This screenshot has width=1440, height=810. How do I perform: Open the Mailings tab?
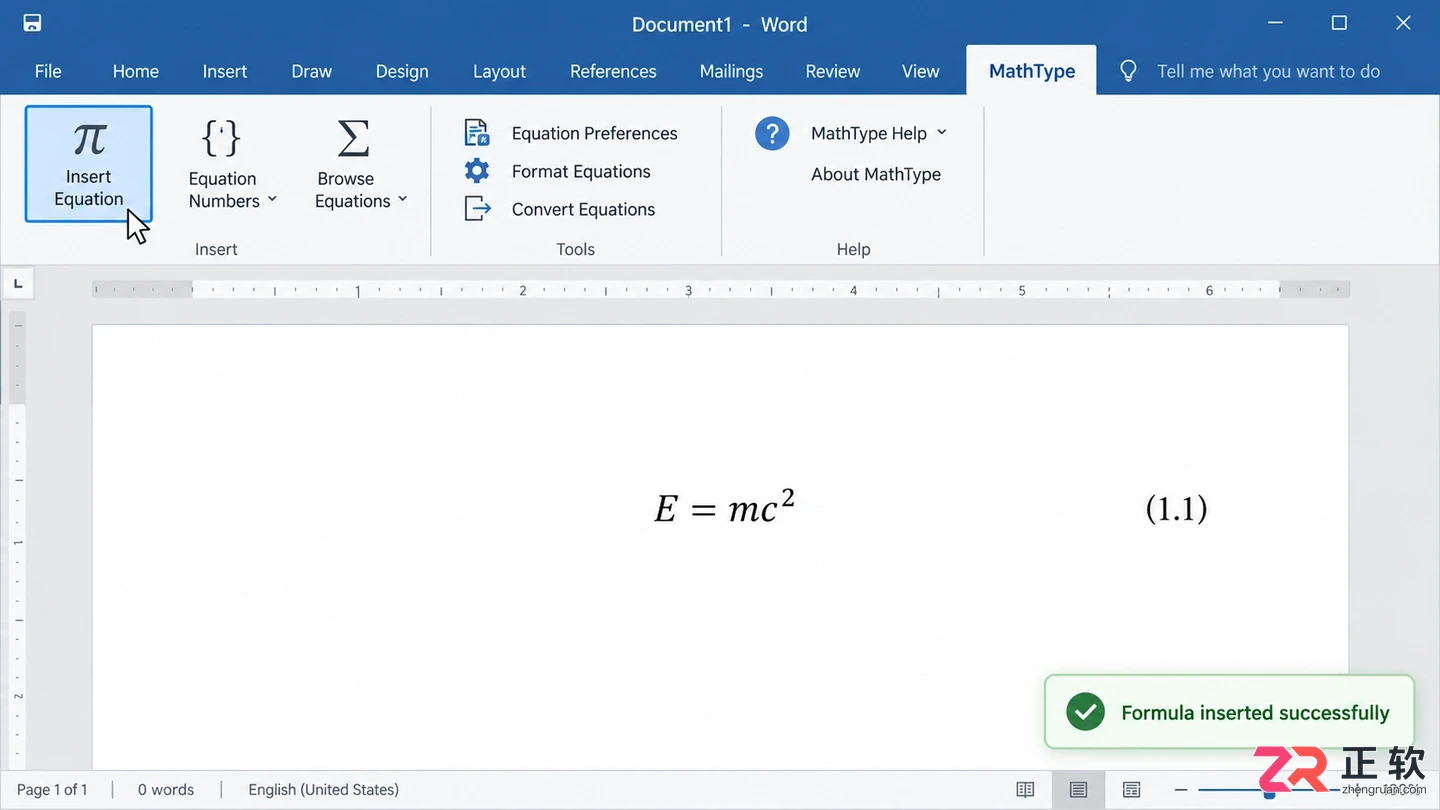[731, 71]
